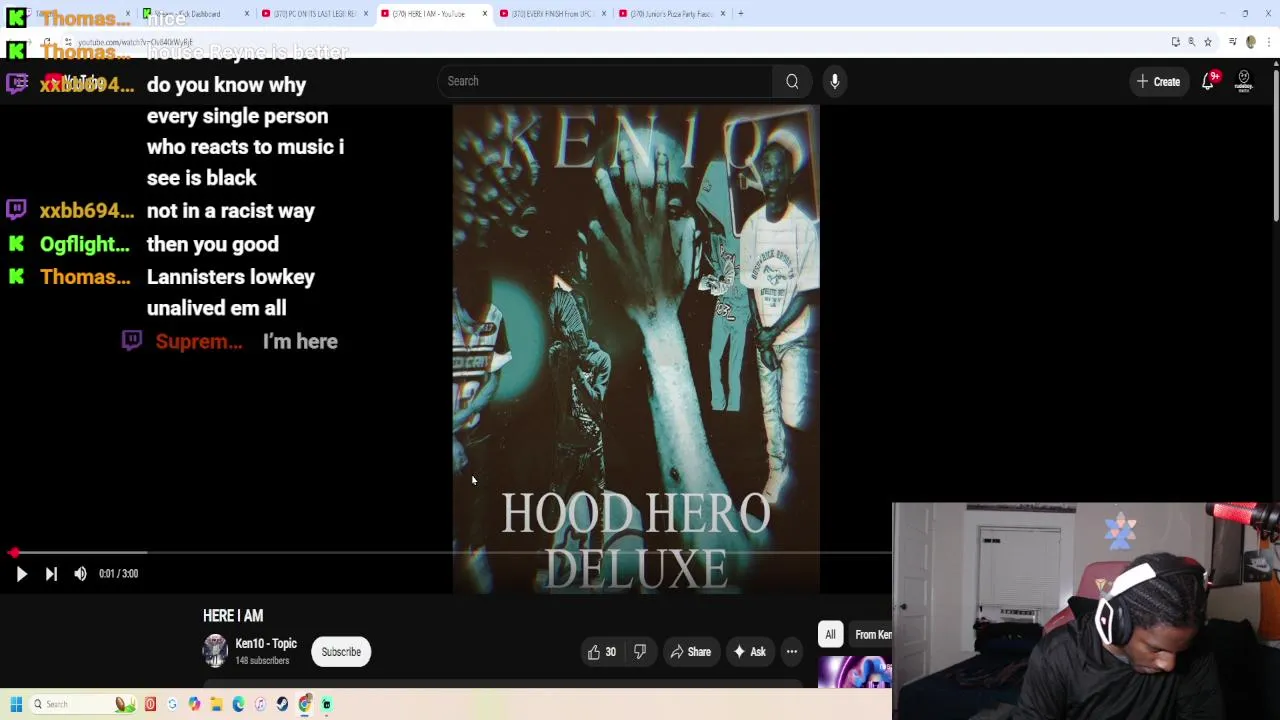
Task: Open Chrome from the taskbar
Action: (304, 705)
